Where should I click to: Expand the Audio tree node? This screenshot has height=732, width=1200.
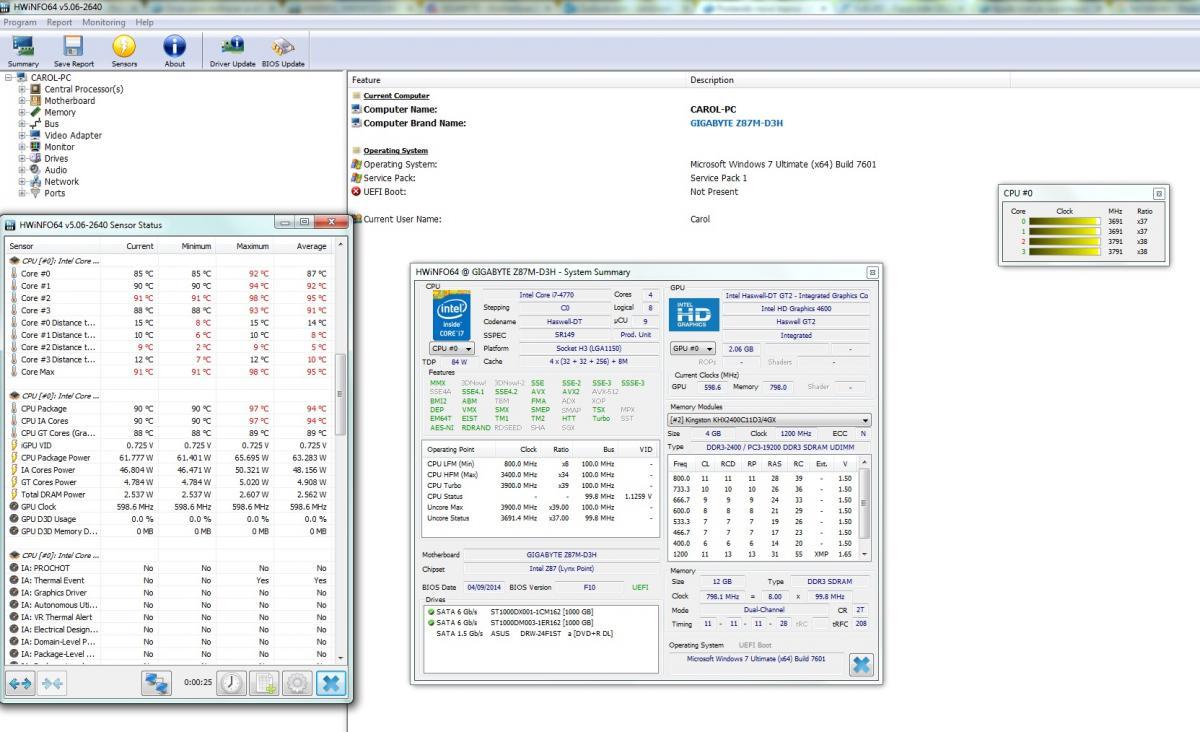pos(22,170)
